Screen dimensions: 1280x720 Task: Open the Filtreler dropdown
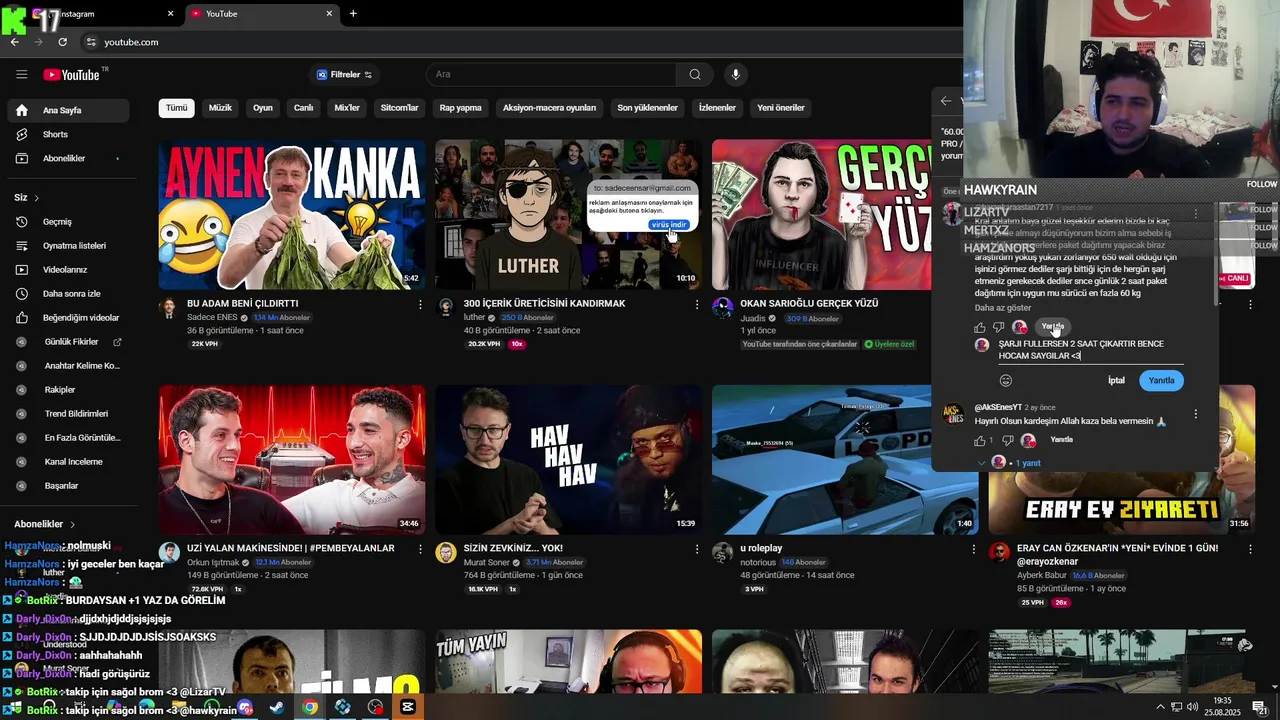[x=345, y=75]
